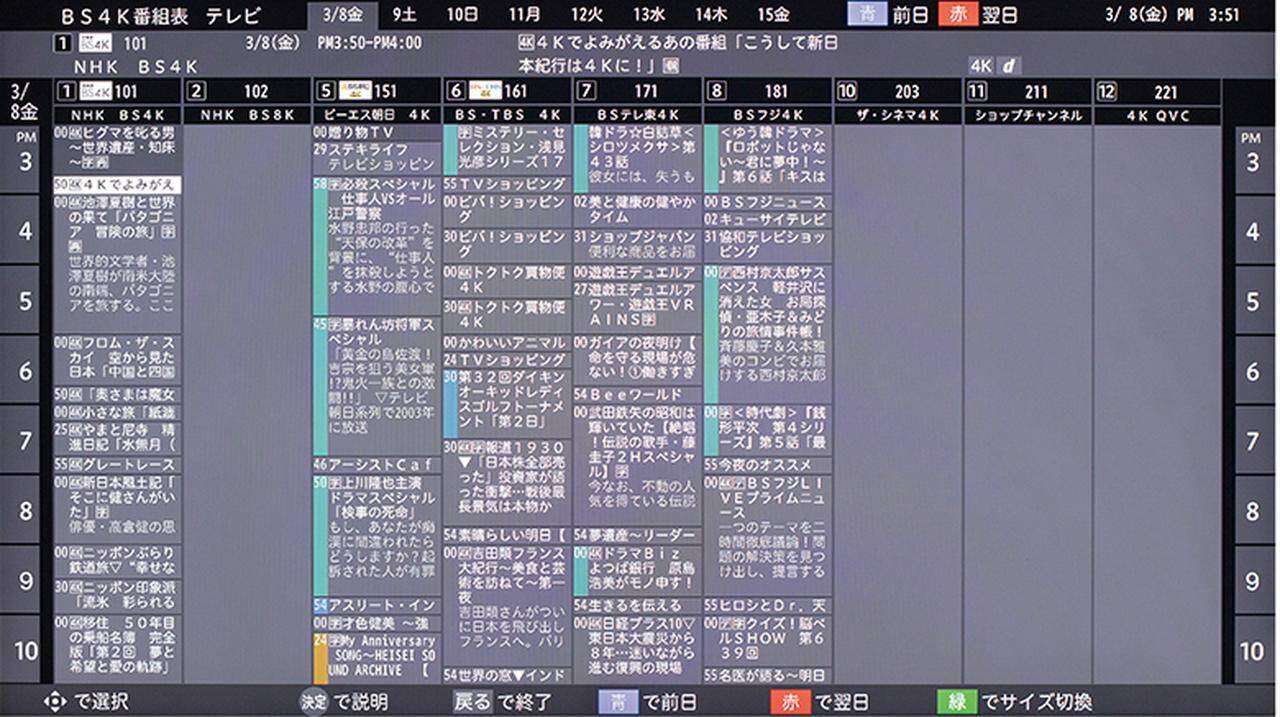Select the highlighted 4Kでよみがえ program cell
This screenshot has width=1280, height=717.
[117, 185]
